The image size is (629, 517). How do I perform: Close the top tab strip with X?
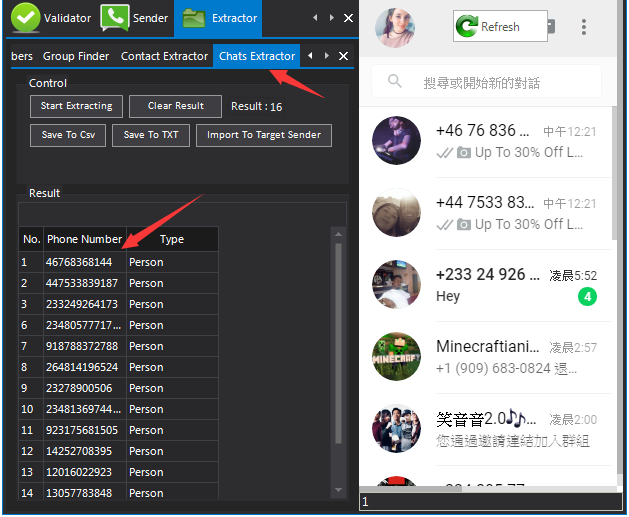(x=349, y=18)
